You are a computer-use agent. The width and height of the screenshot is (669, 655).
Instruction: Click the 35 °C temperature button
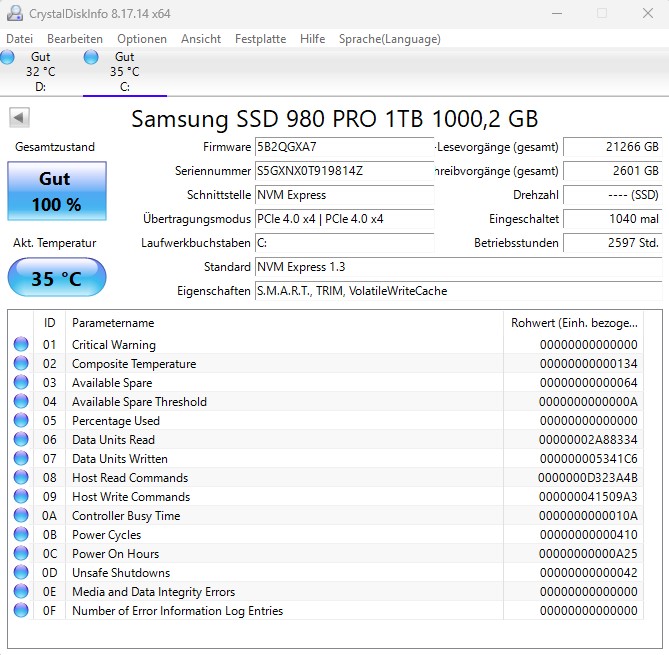coord(57,277)
